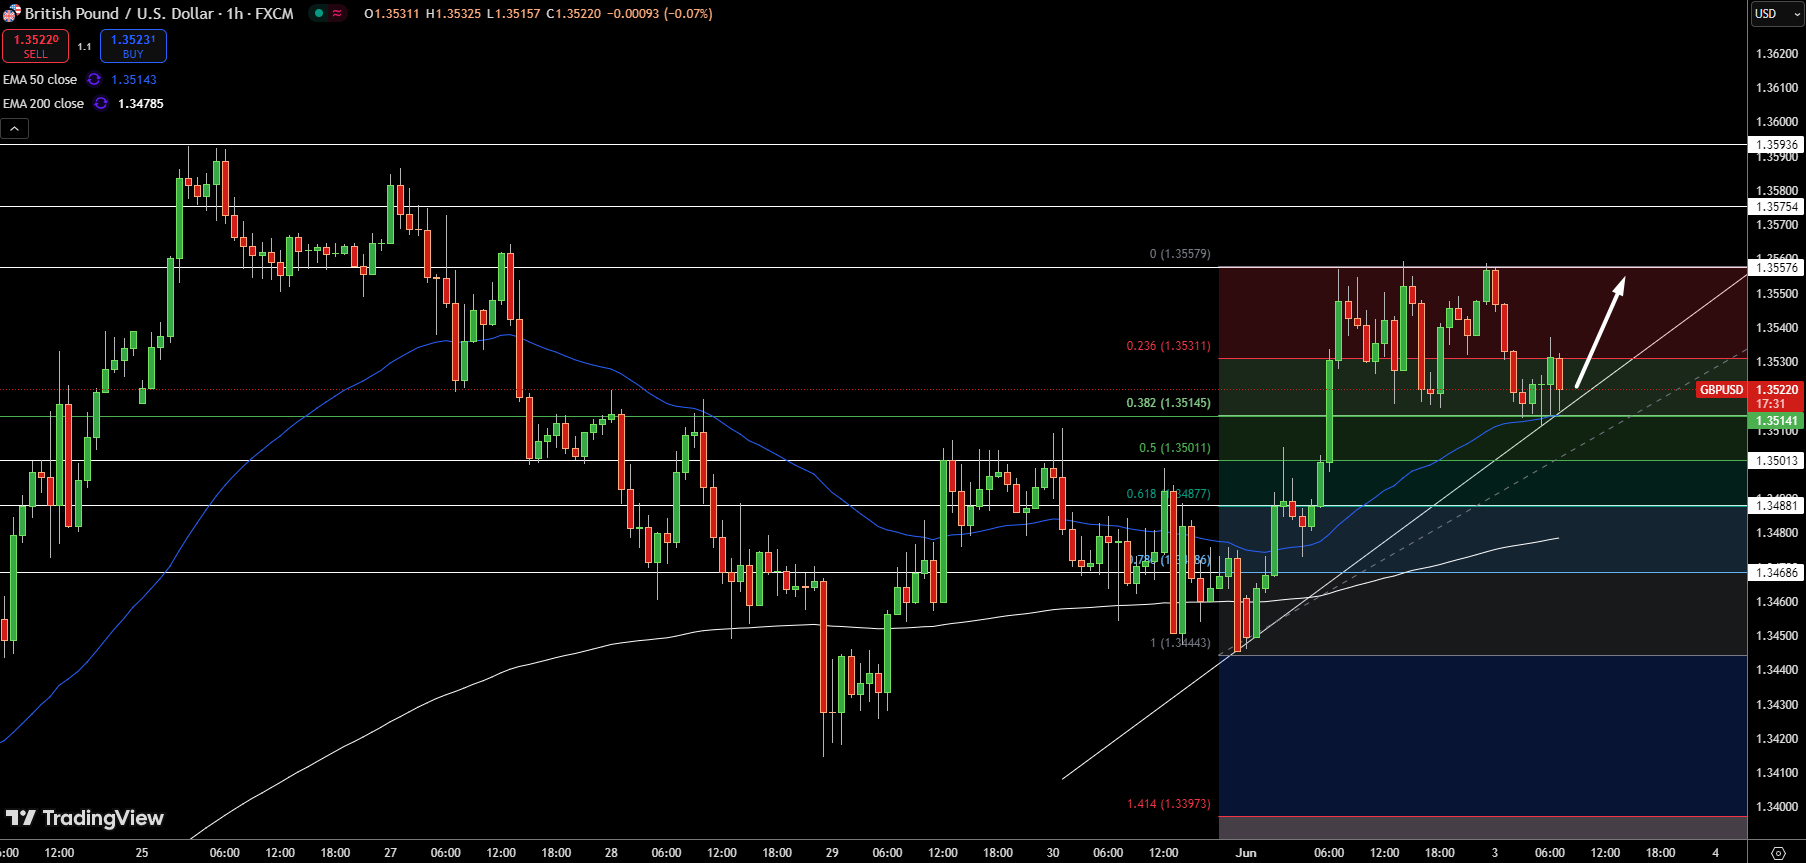Click the 25 date label on time axis
This screenshot has width=1806, height=863.
coord(142,853)
